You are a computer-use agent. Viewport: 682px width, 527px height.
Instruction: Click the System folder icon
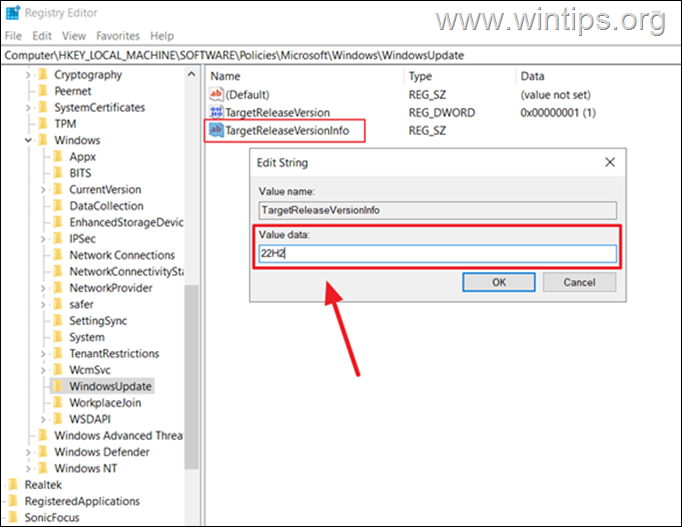pos(58,337)
